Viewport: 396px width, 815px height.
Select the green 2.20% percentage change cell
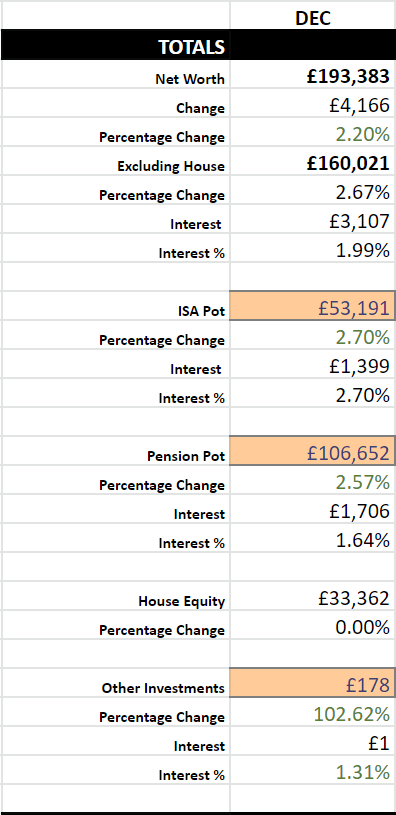pyautogui.click(x=313, y=134)
